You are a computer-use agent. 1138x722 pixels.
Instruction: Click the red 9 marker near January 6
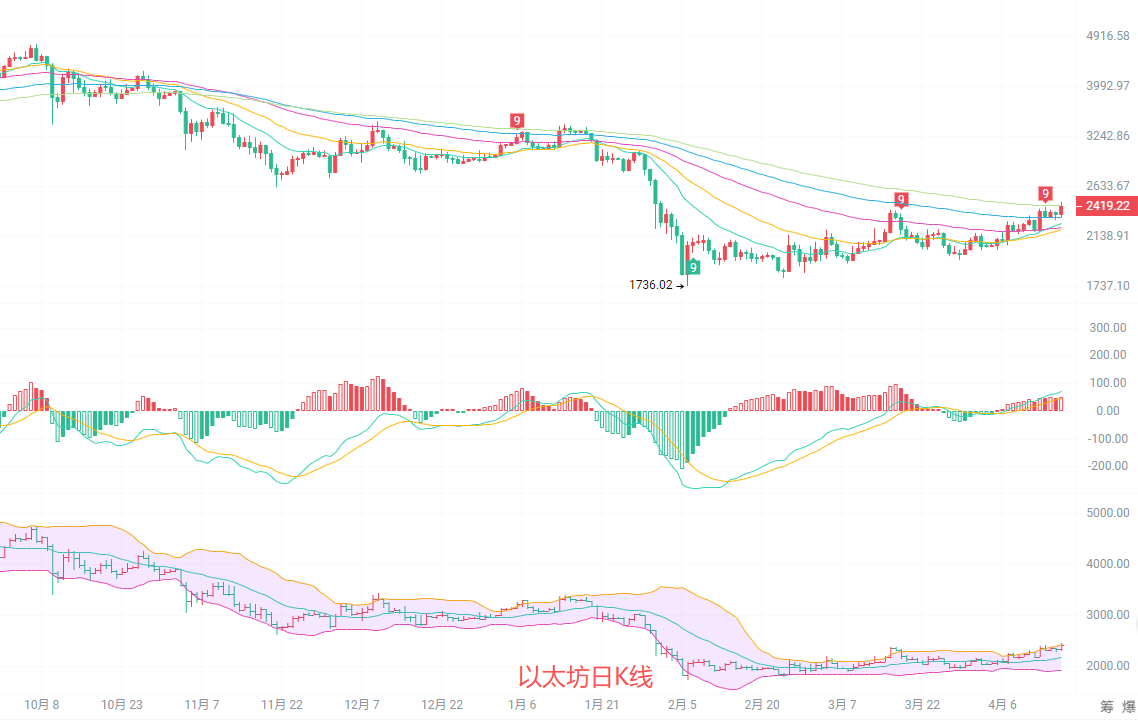517,121
